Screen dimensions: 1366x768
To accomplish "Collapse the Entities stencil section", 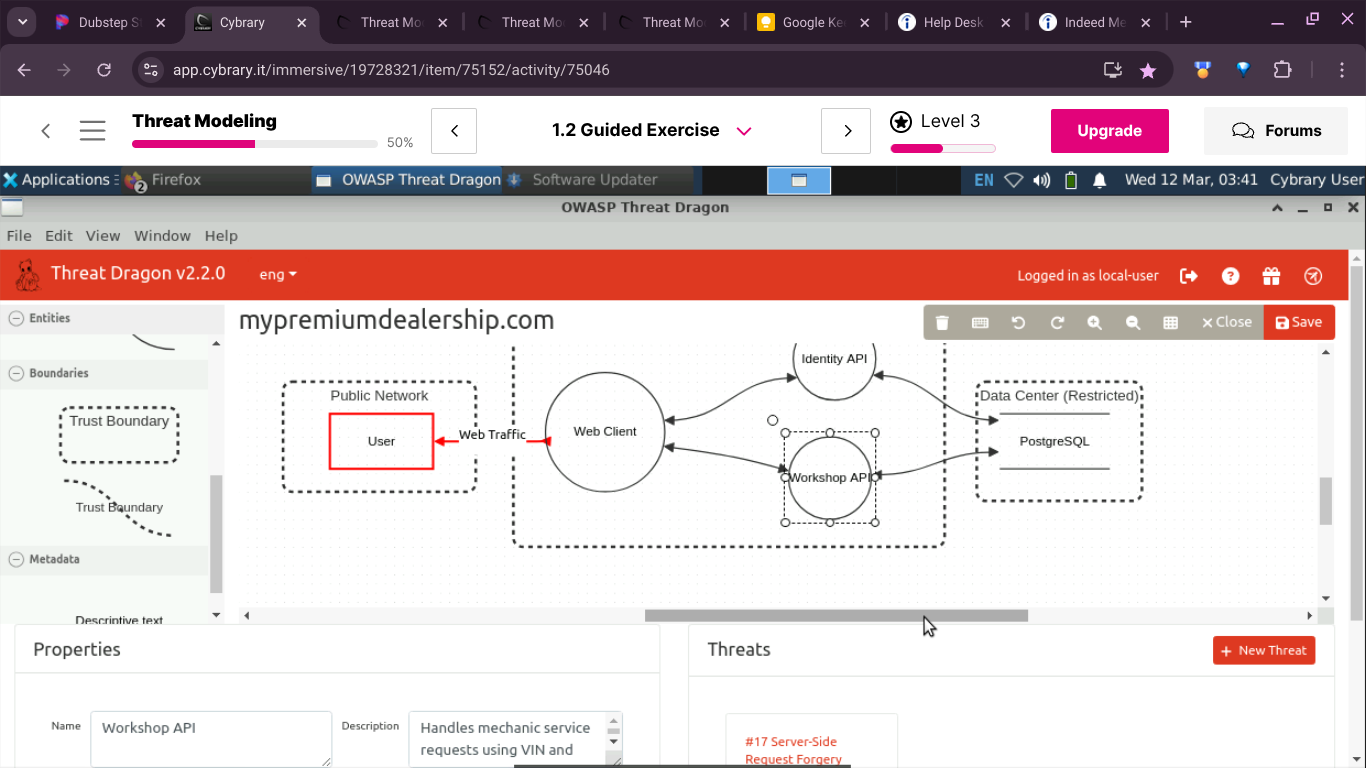I will [16, 318].
